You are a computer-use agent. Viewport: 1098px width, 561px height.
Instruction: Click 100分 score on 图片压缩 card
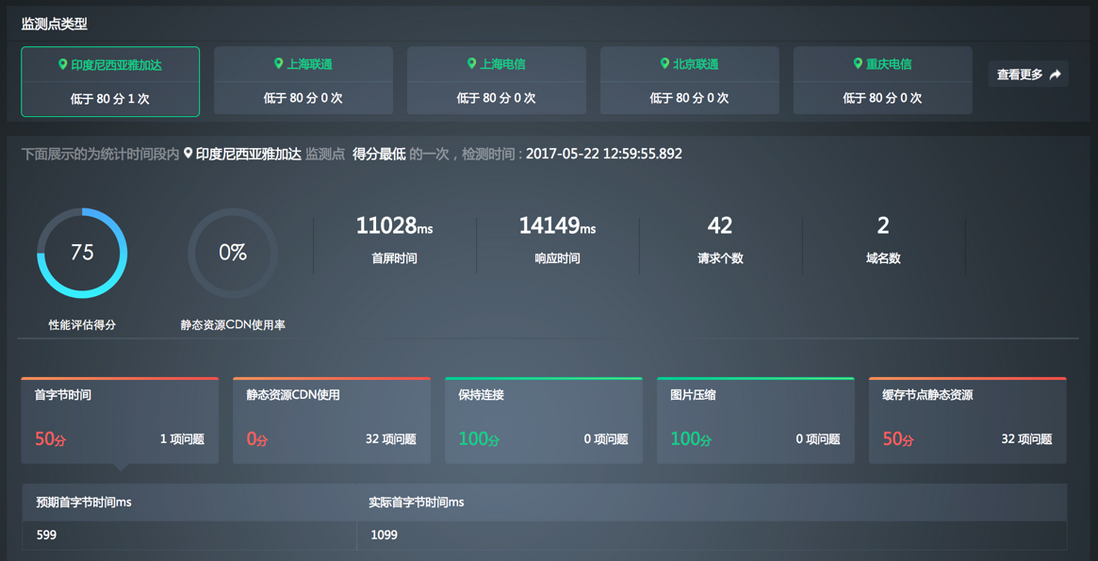click(691, 439)
